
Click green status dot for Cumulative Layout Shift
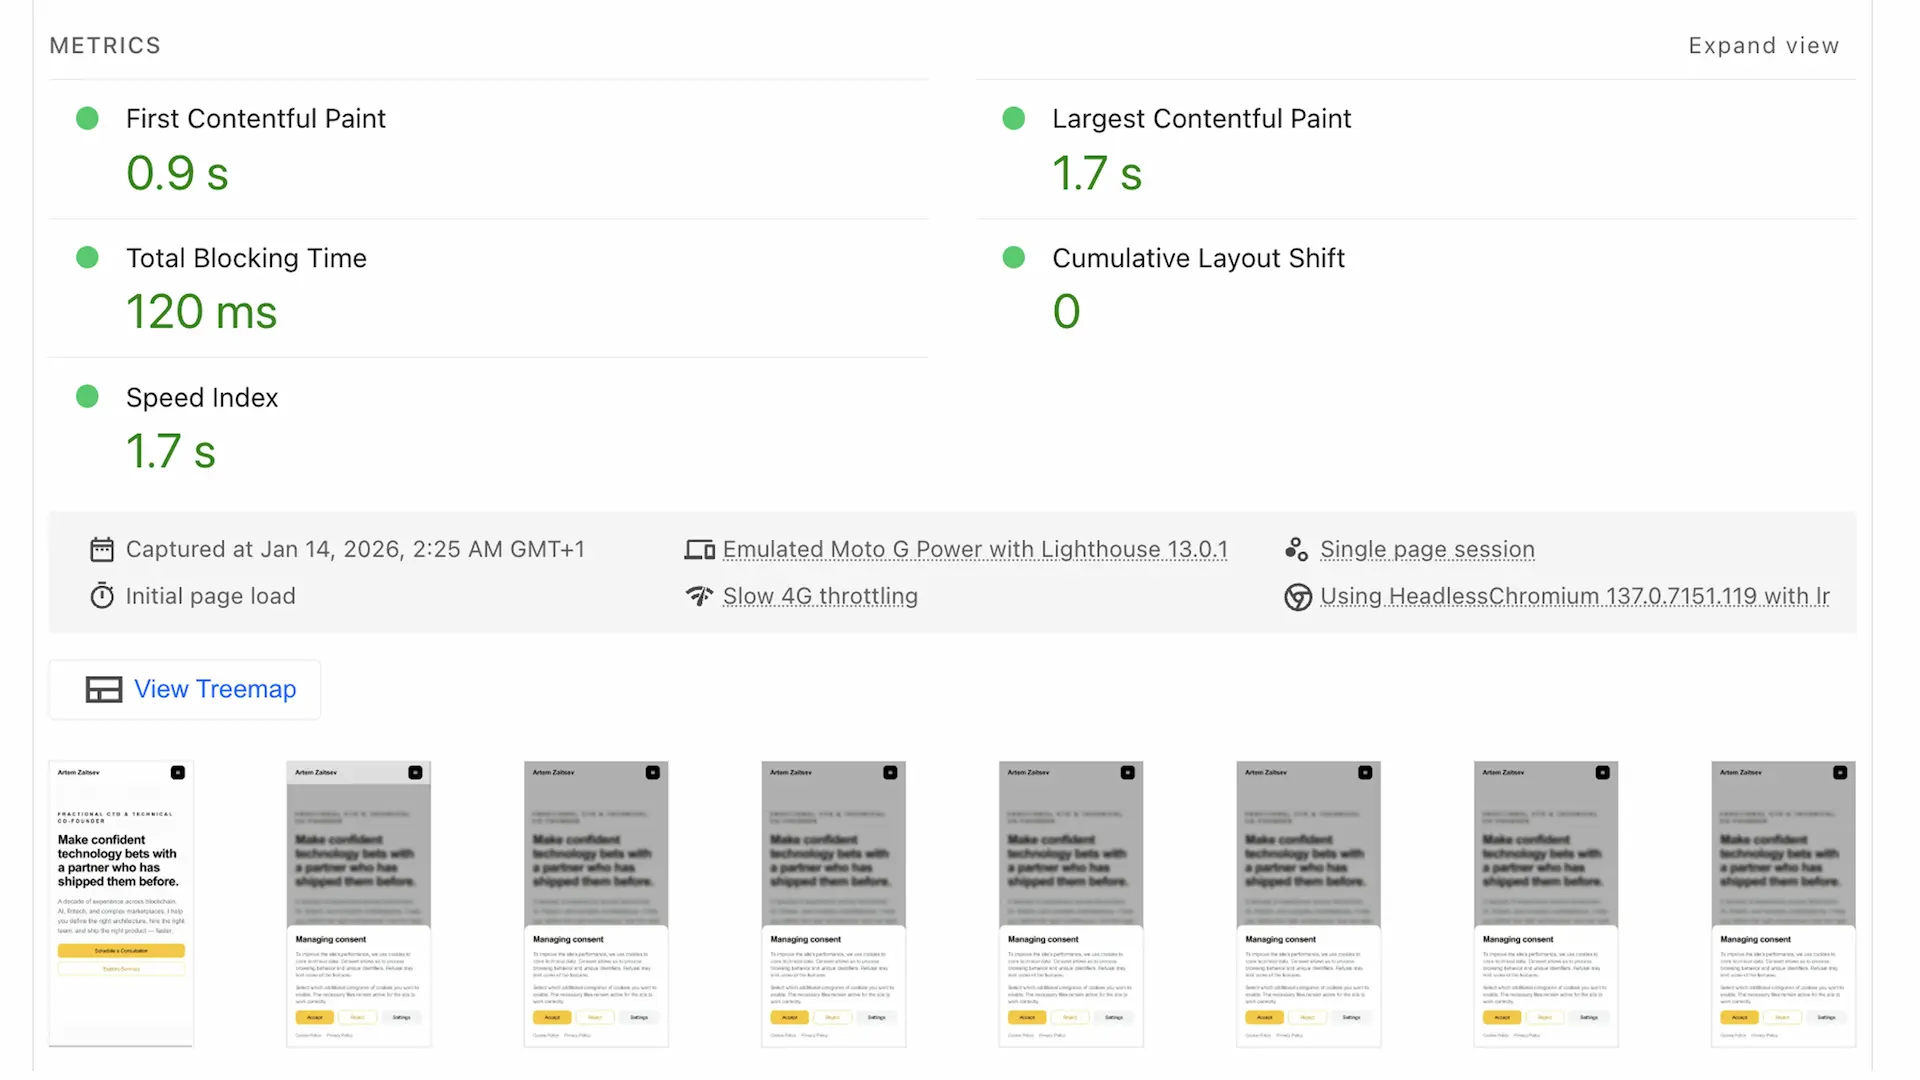(x=1013, y=257)
